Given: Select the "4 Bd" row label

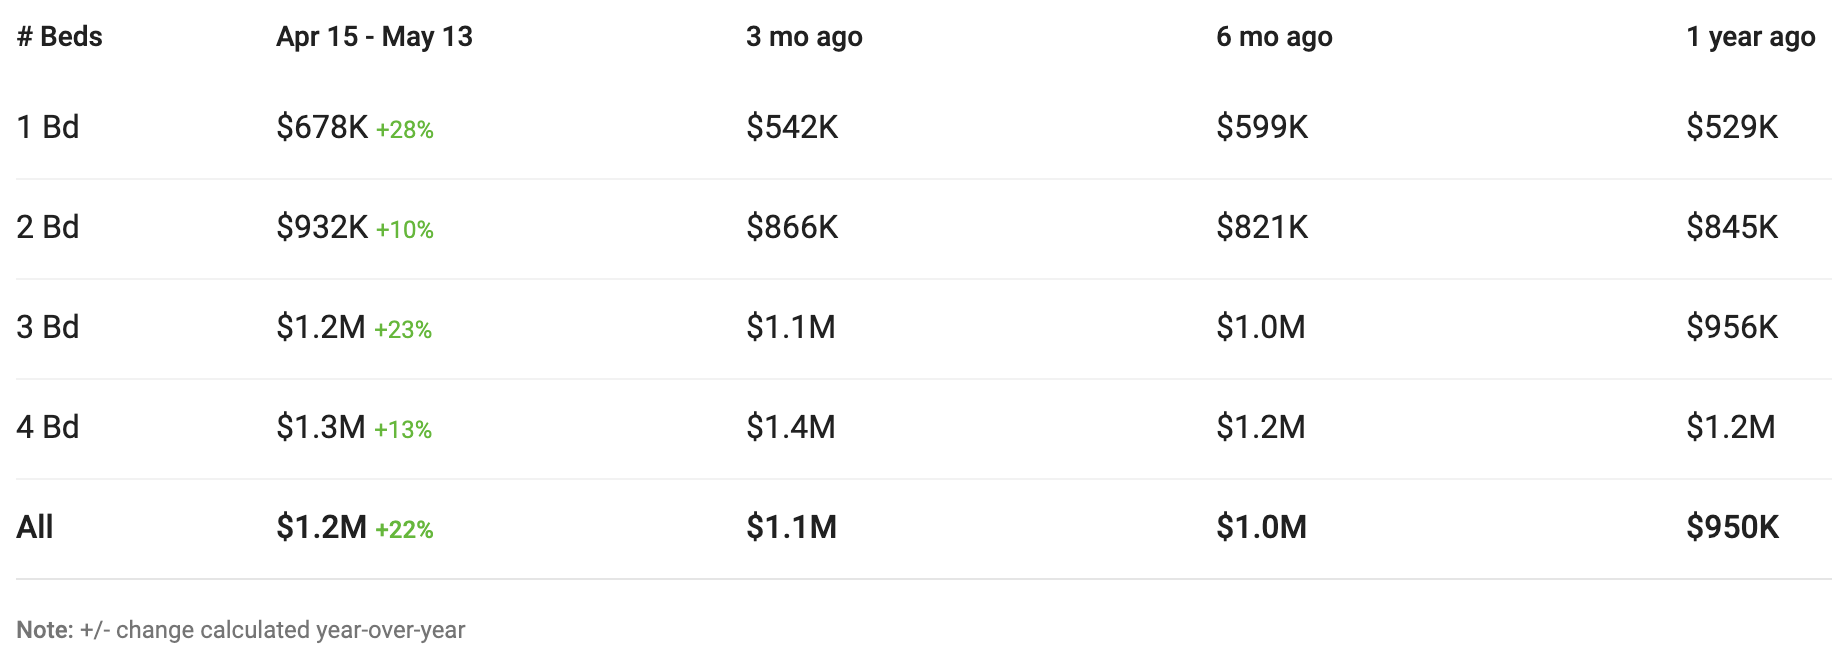Looking at the screenshot, I should tap(48, 427).
